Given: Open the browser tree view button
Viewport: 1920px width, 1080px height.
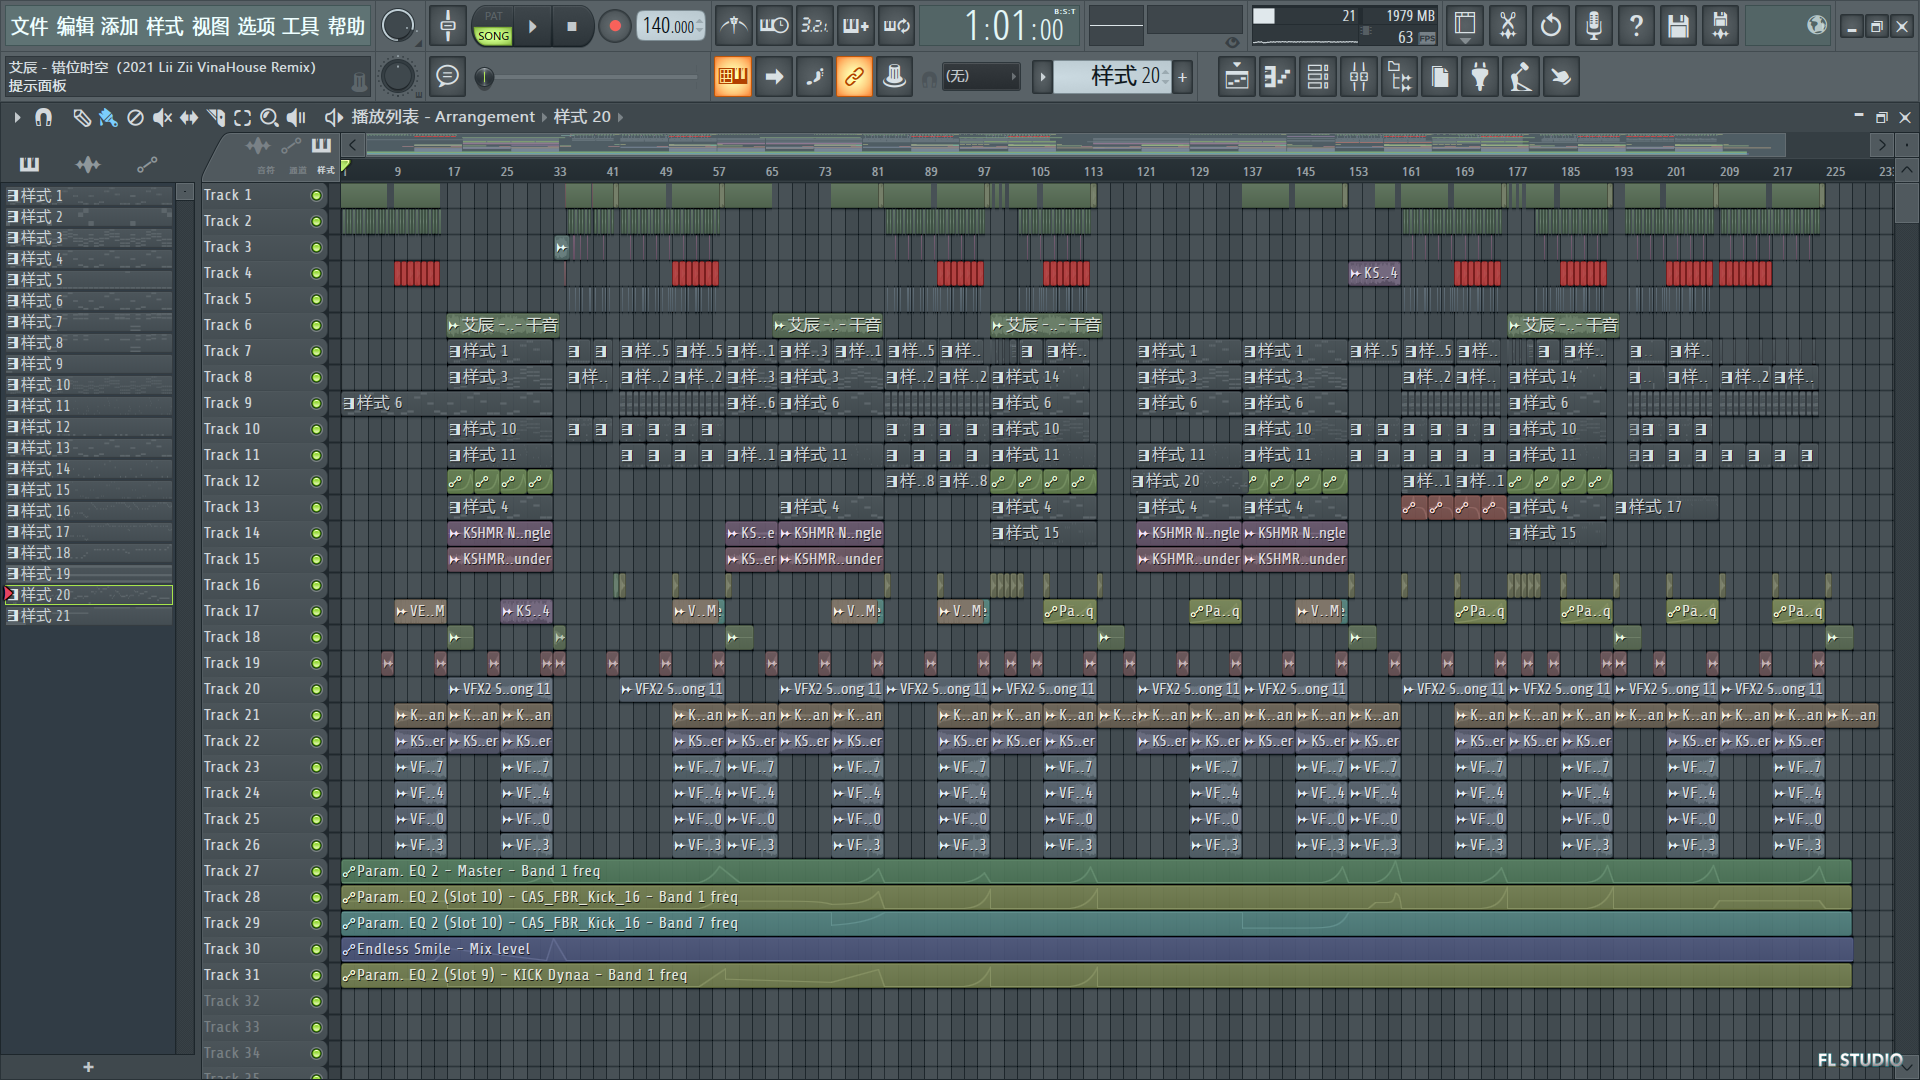Looking at the screenshot, I should 1400,77.
